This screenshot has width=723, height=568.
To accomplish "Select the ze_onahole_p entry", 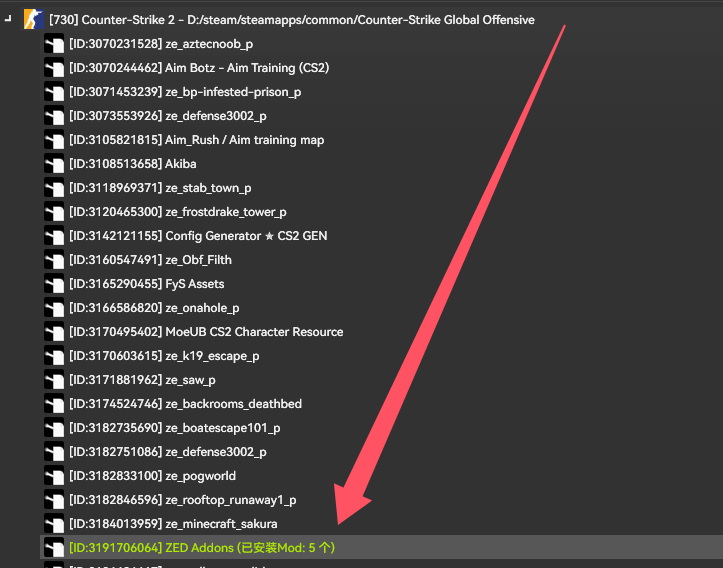I will [154, 308].
